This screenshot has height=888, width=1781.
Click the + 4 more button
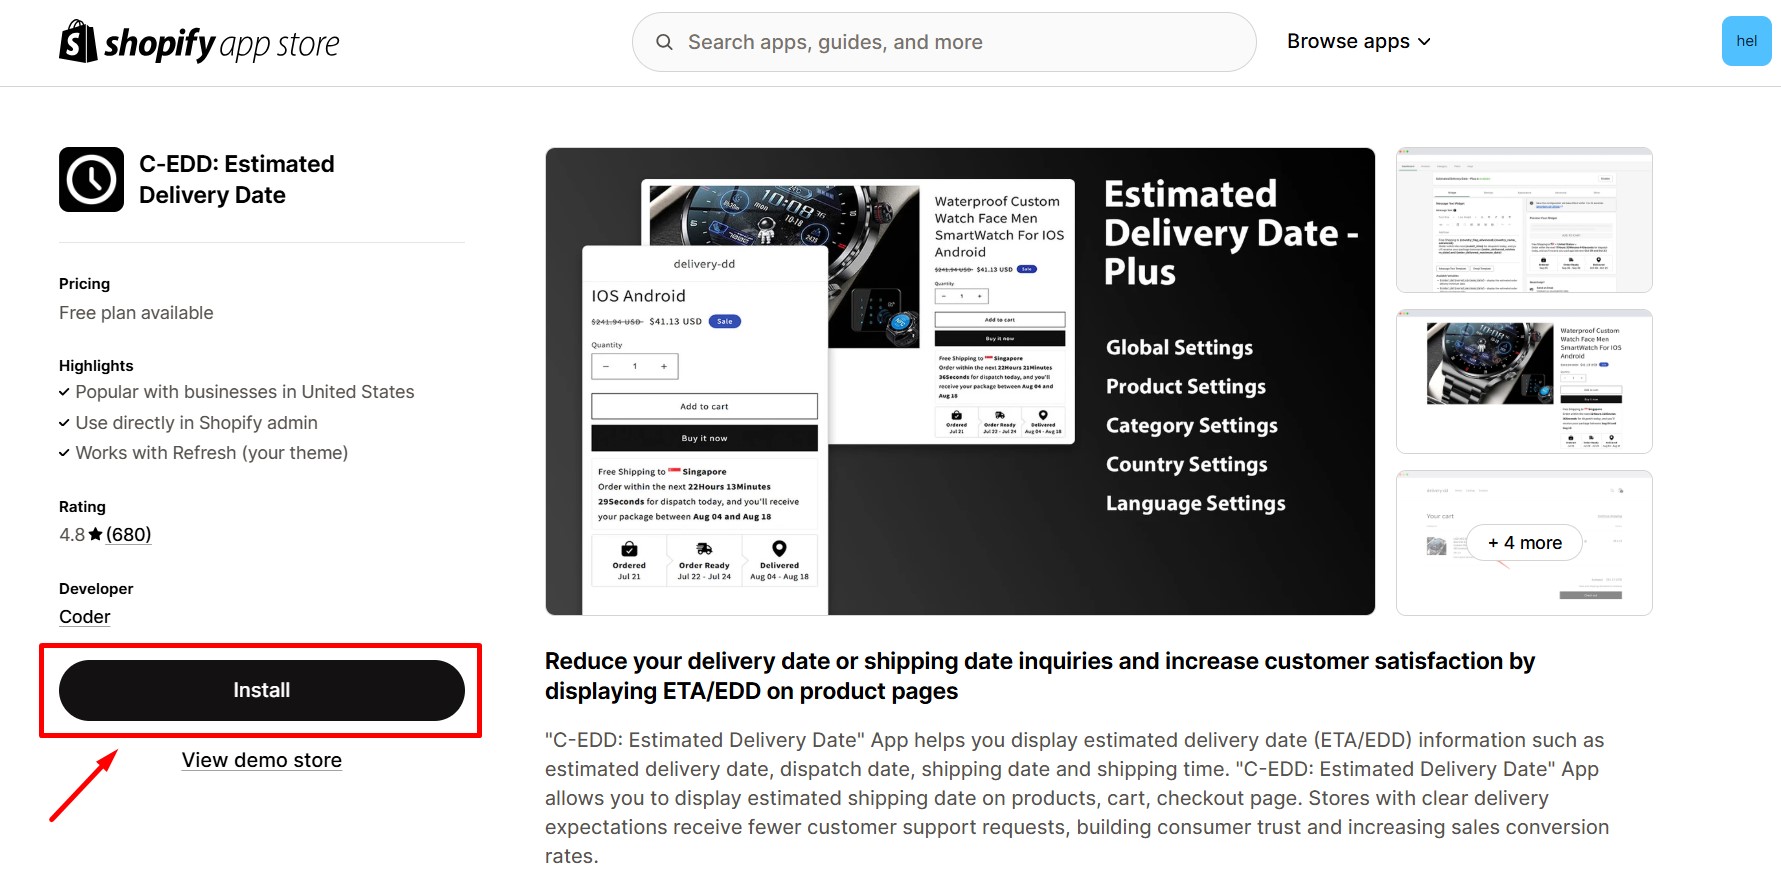click(x=1525, y=542)
